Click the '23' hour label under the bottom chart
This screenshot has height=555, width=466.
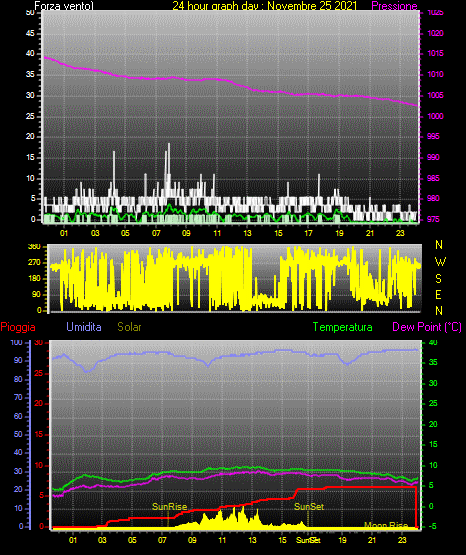coord(402,540)
